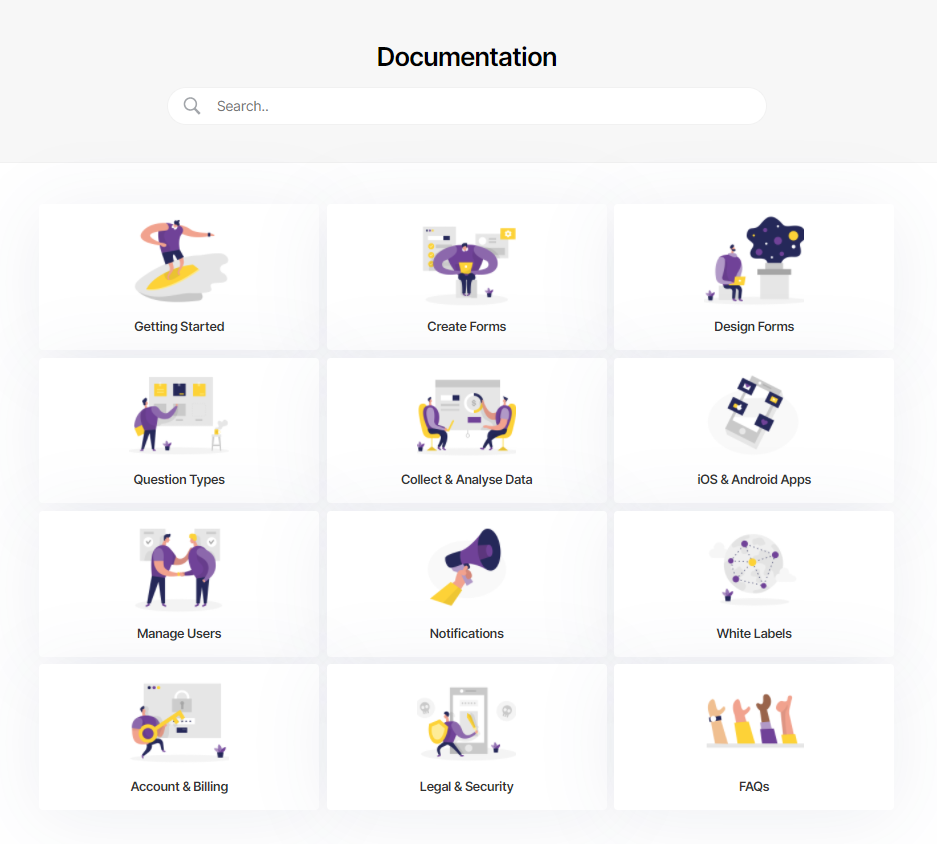Click the smartphone illustration for mobile apps
Image resolution: width=937 pixels, height=848 pixels.
tap(754, 414)
